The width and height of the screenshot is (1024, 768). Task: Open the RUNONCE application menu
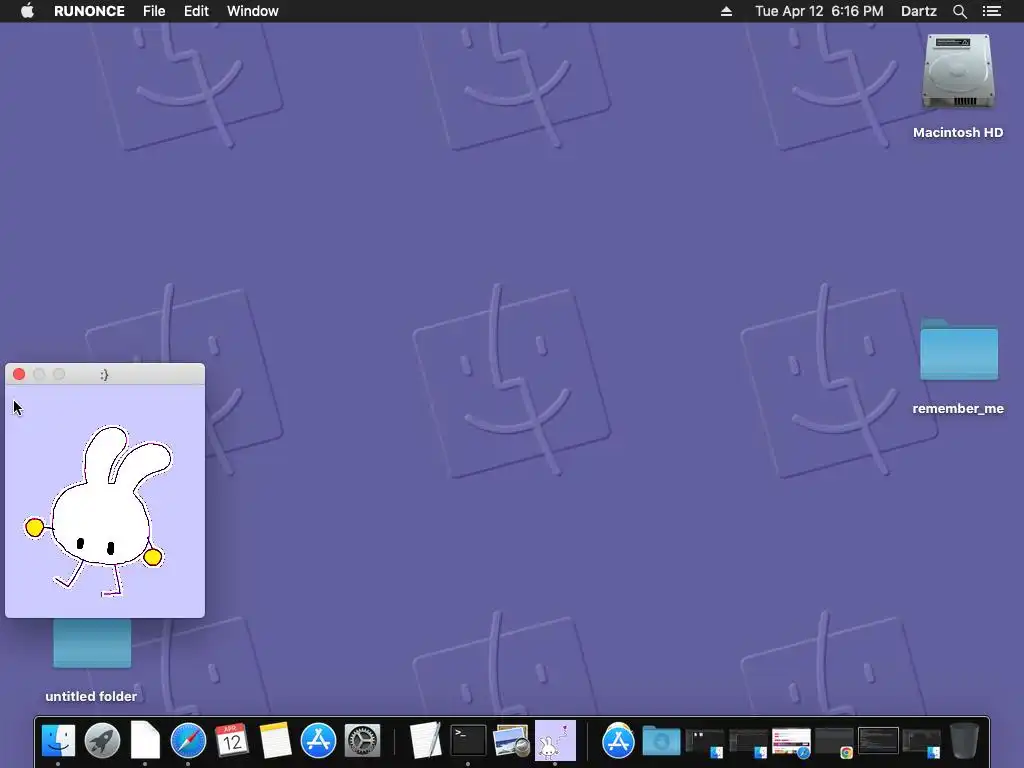[x=89, y=11]
